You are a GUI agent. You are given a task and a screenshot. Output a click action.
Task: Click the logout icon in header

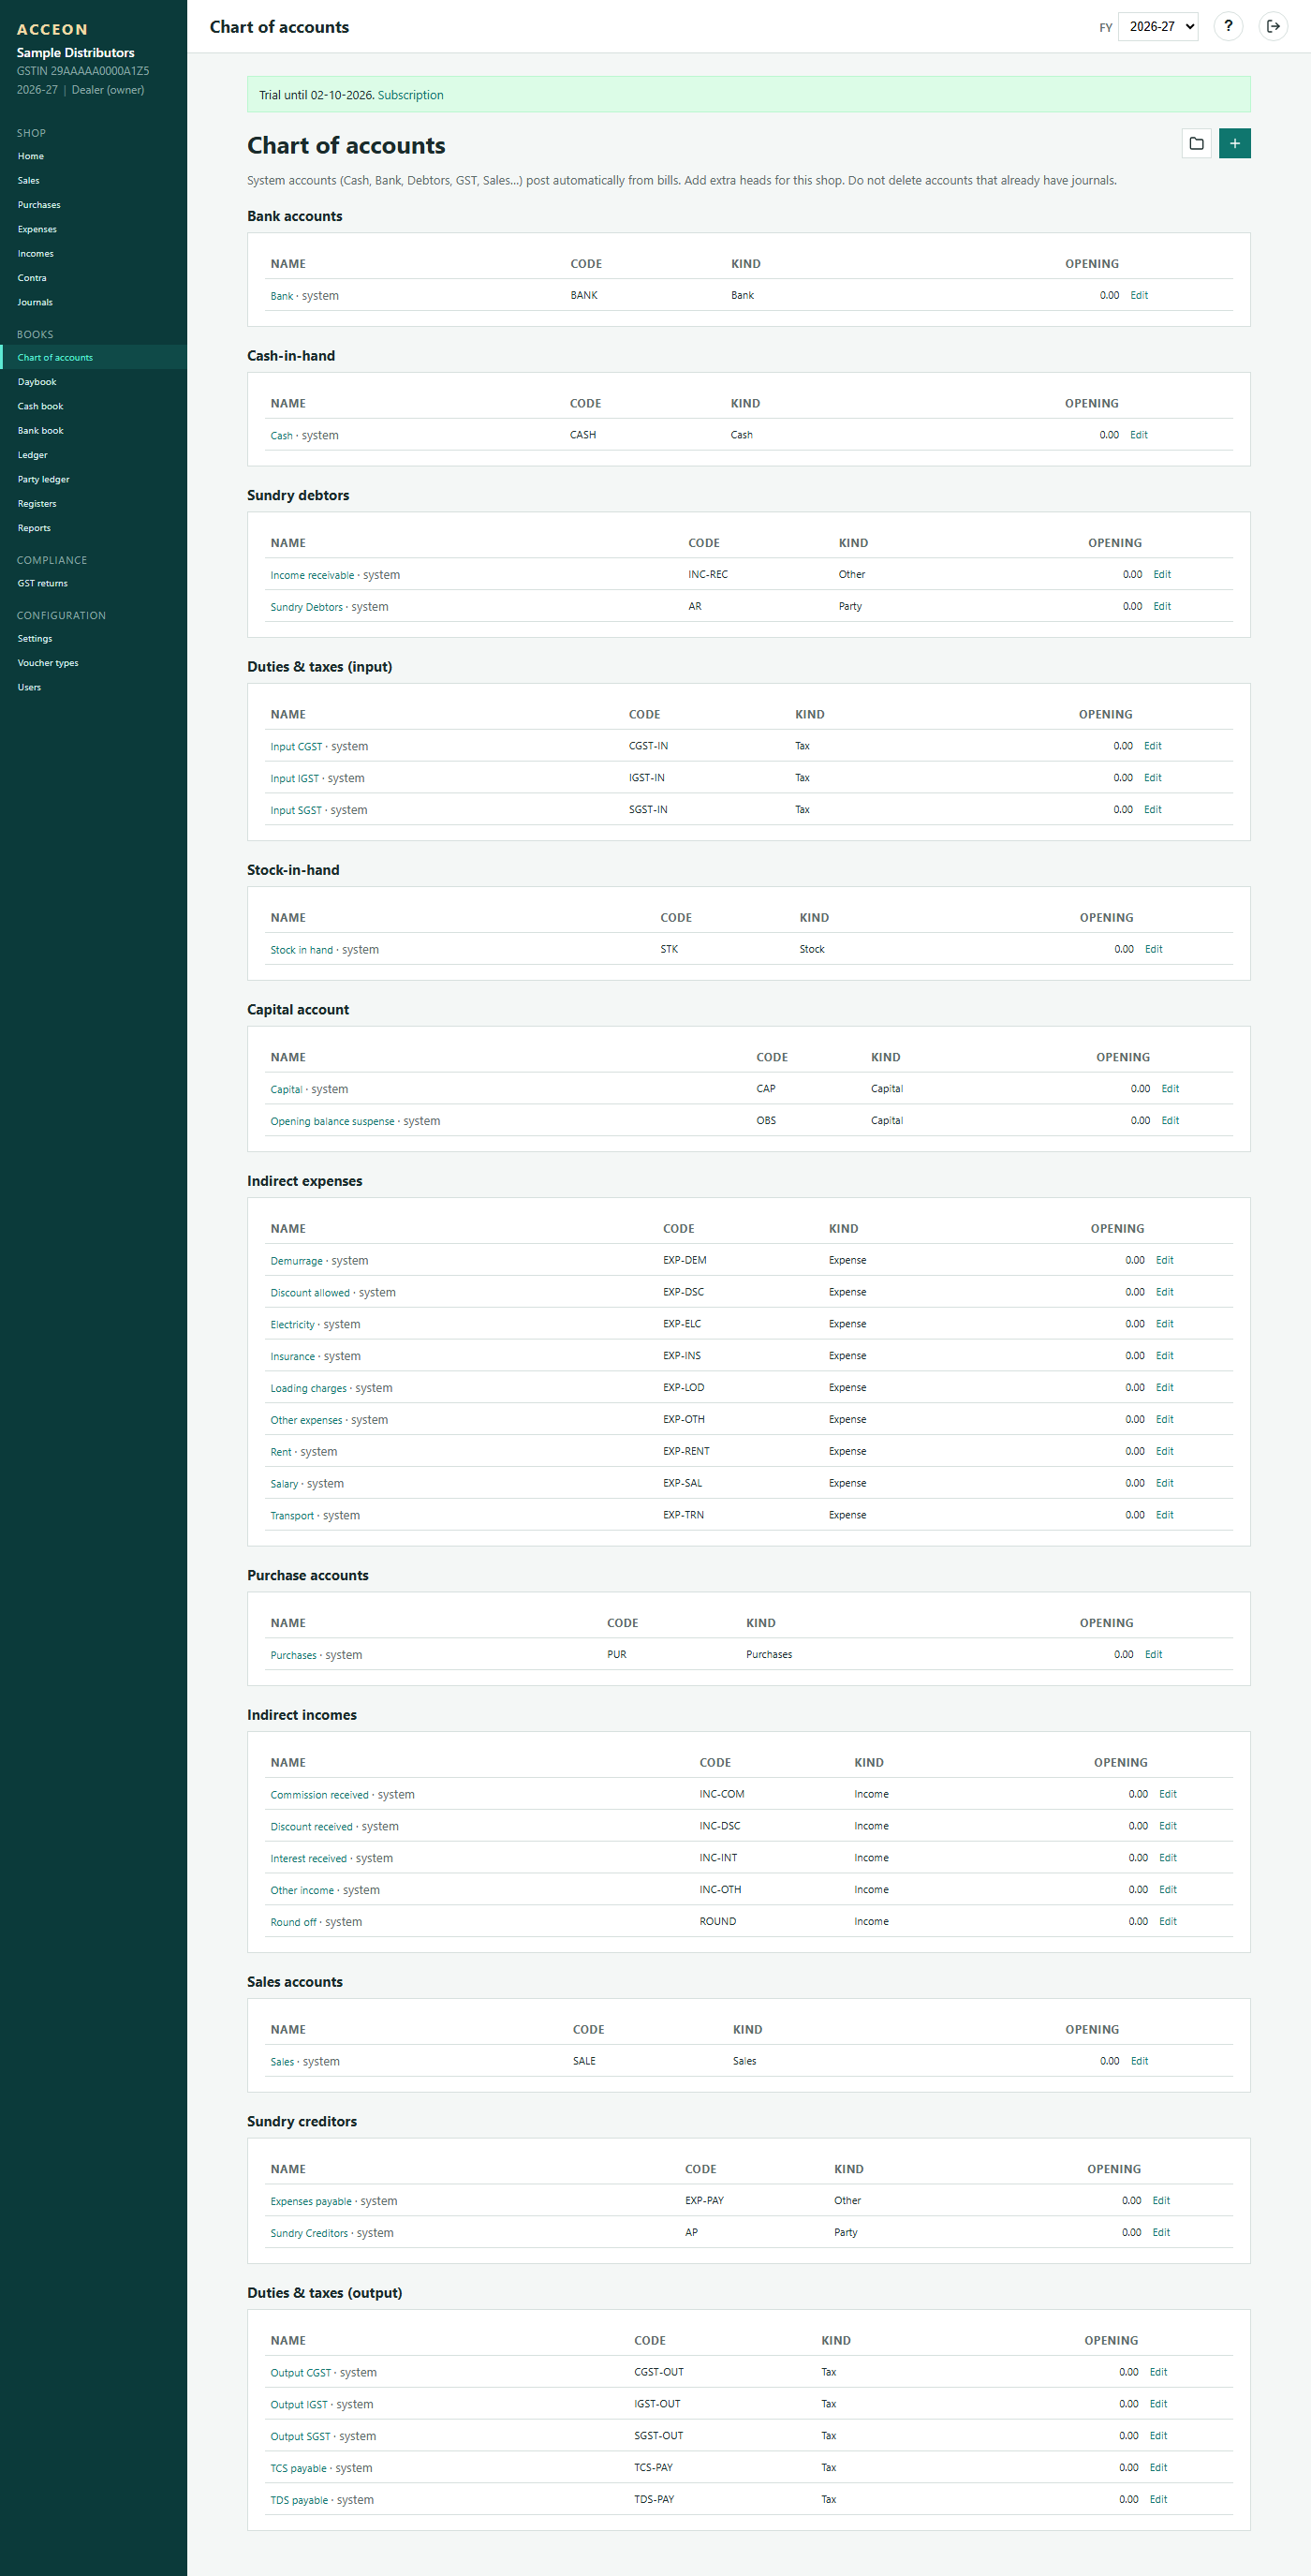(1273, 26)
